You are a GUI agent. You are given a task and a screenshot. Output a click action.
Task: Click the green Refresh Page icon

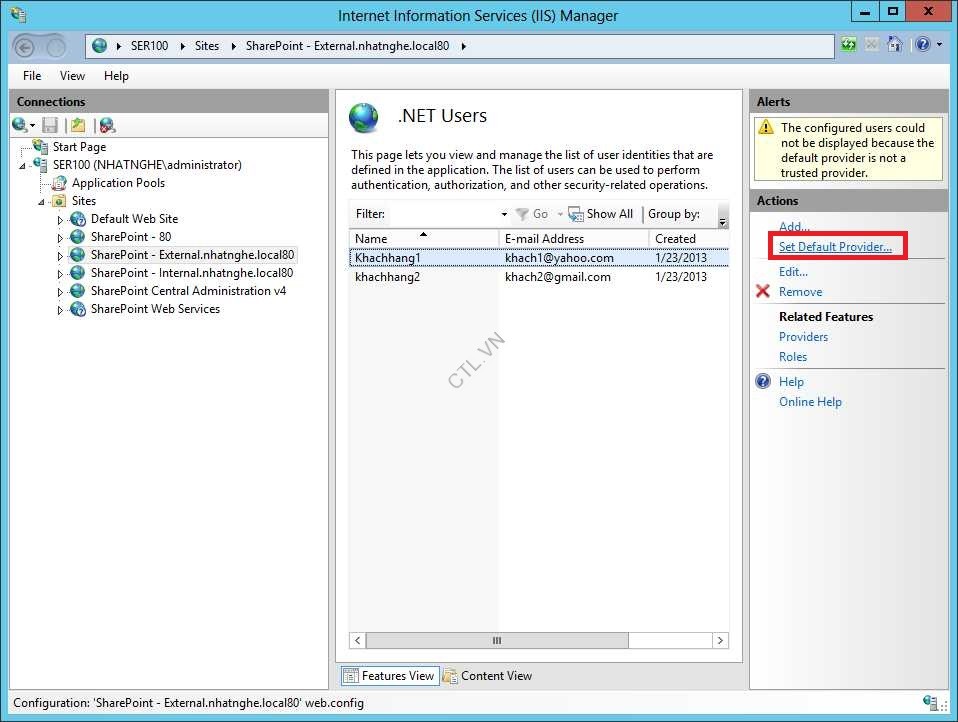tap(849, 45)
